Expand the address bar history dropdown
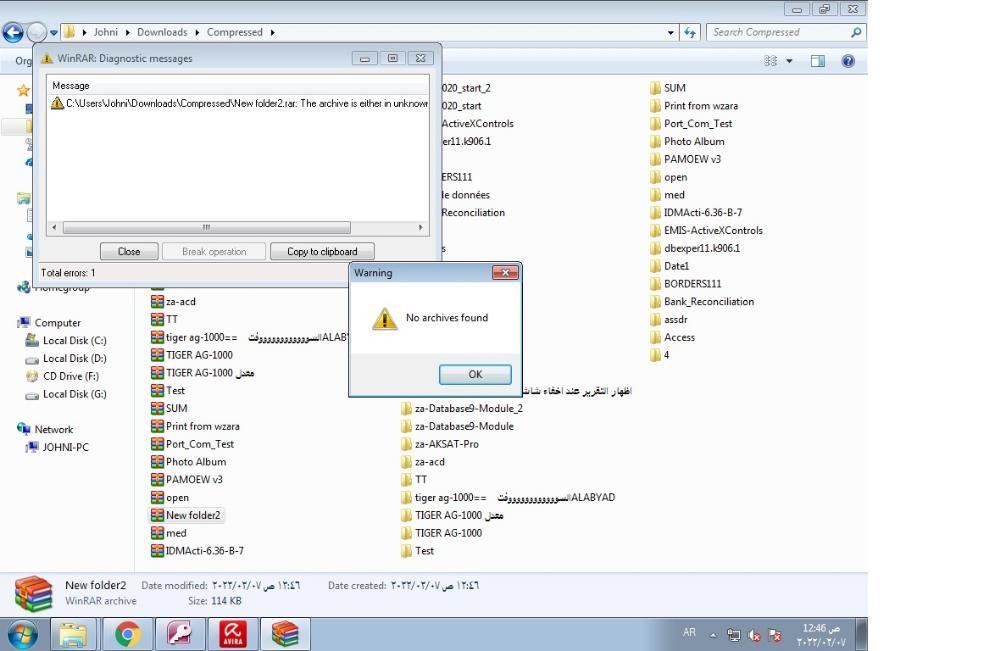 pos(672,32)
